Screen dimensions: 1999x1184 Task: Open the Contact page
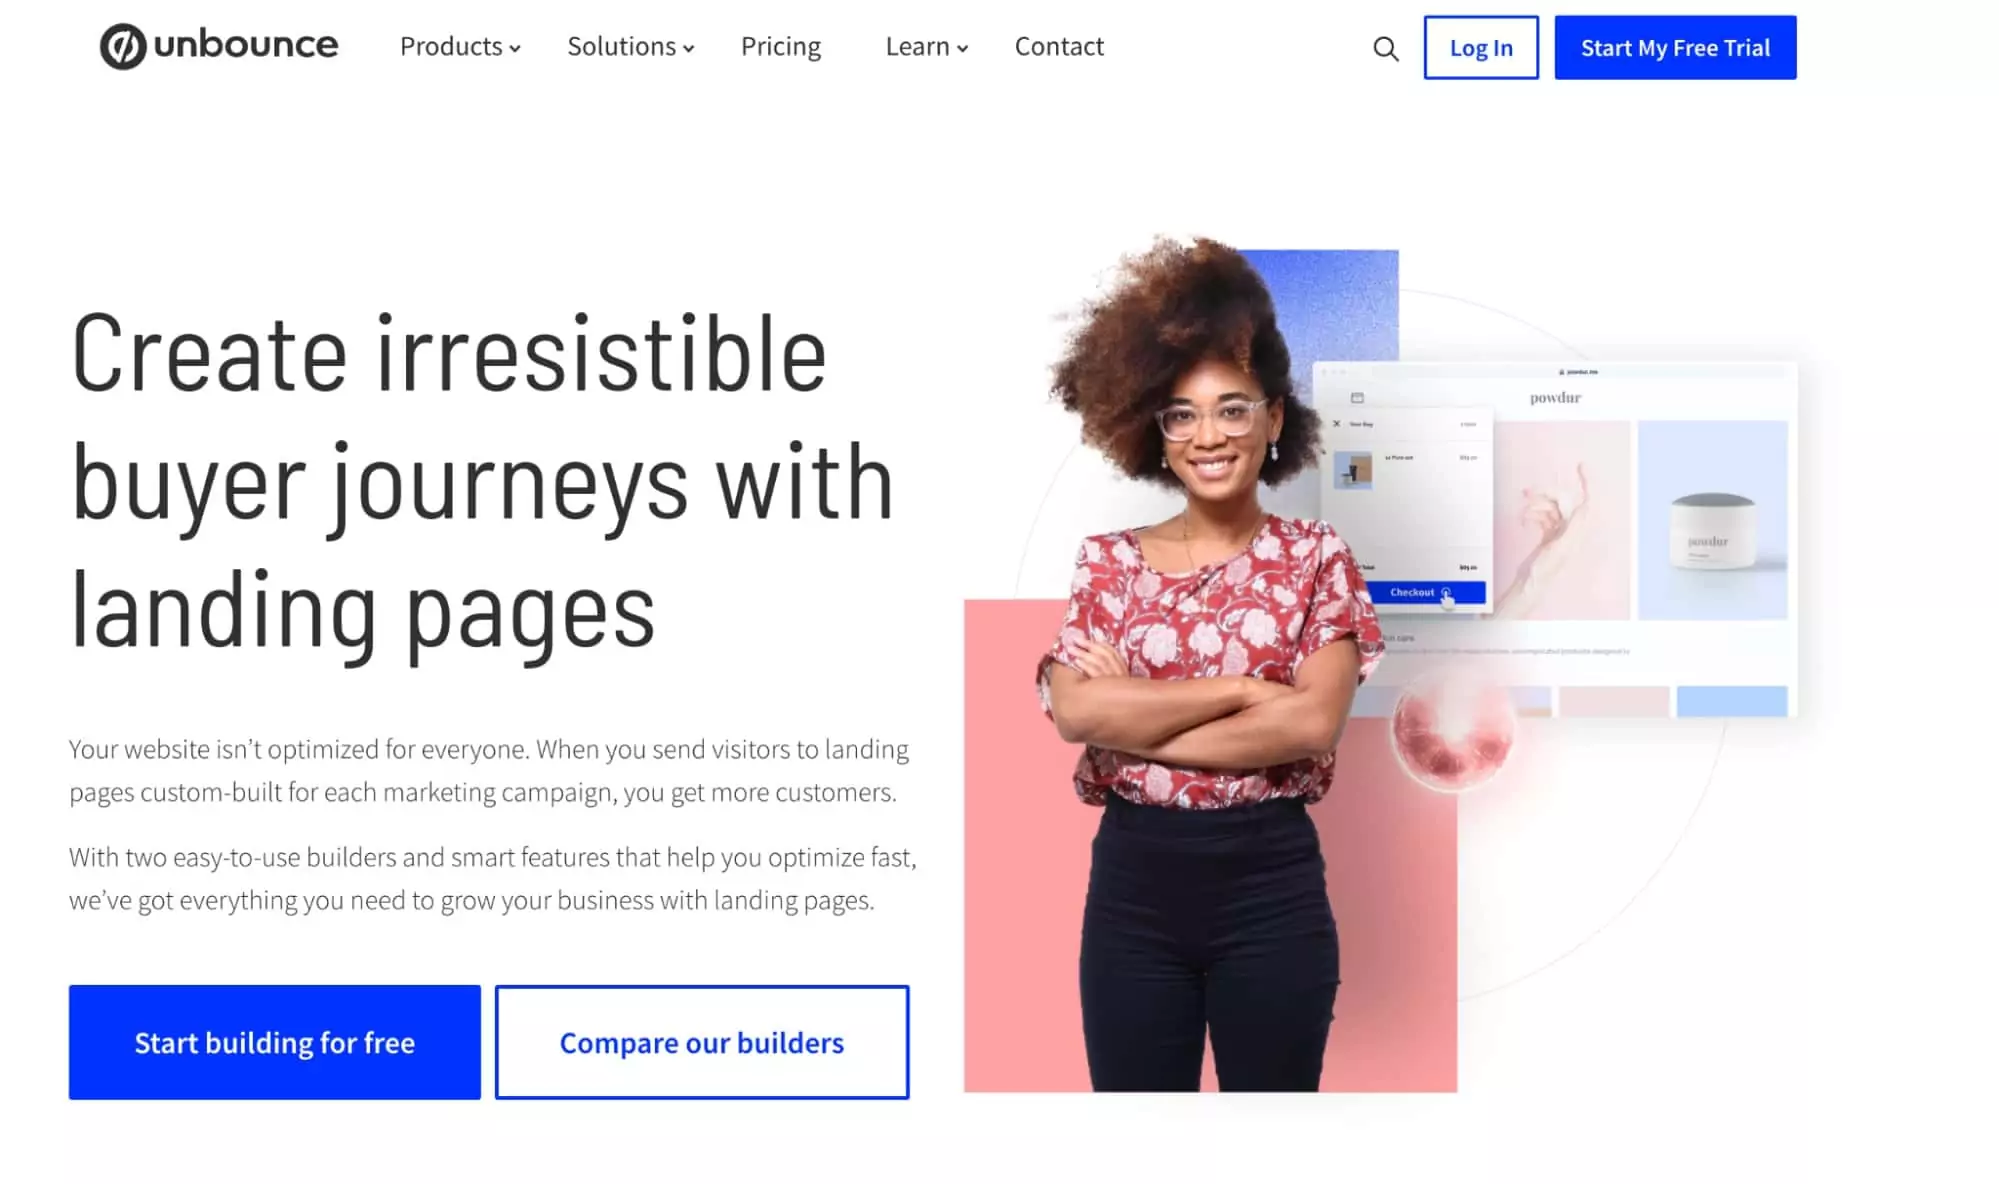[1059, 47]
